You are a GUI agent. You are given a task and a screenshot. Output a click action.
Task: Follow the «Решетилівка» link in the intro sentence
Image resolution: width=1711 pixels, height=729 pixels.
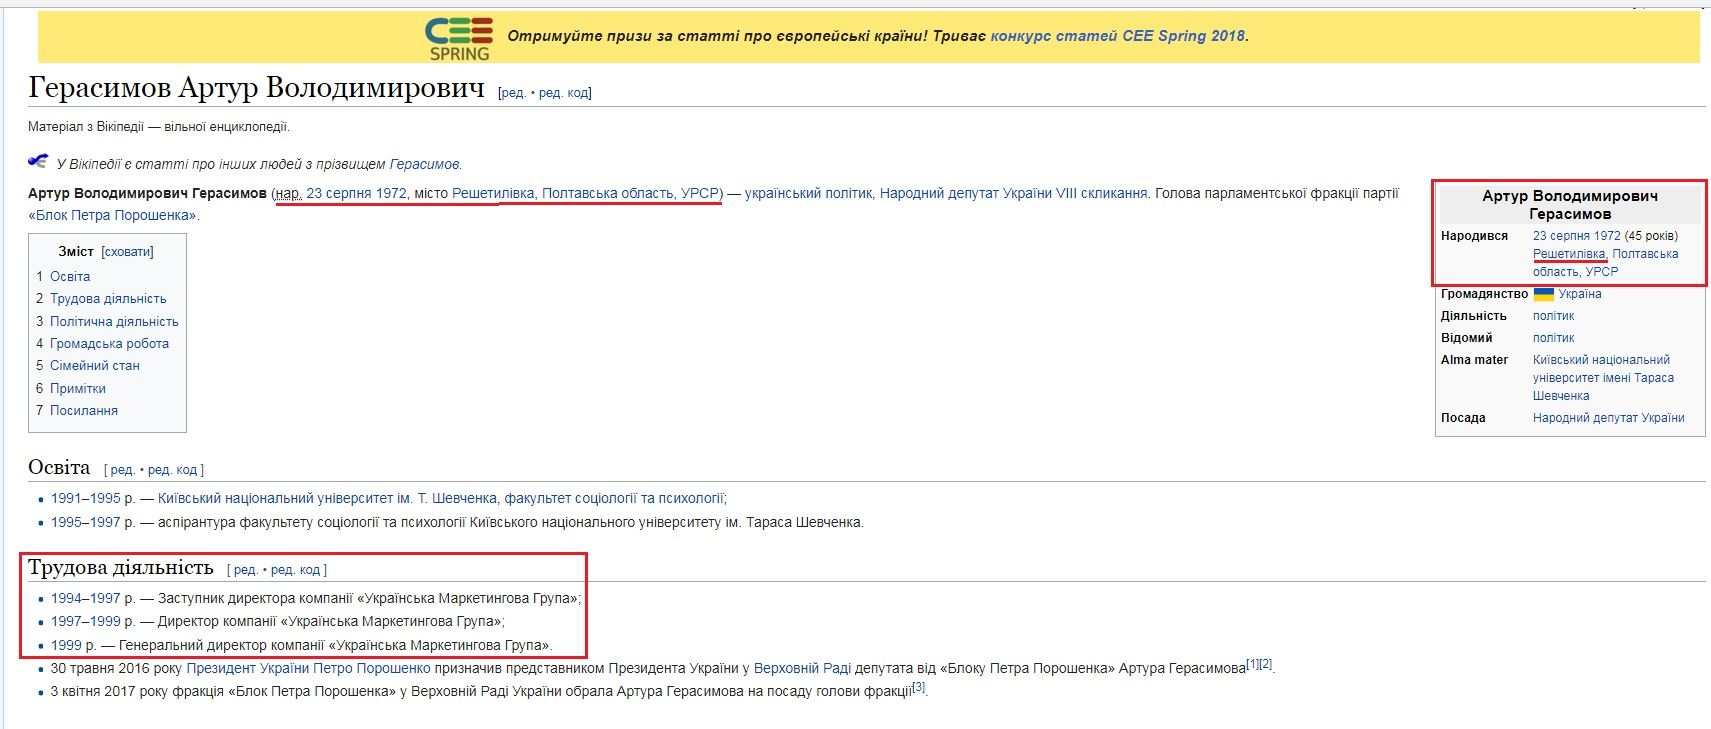tap(493, 193)
